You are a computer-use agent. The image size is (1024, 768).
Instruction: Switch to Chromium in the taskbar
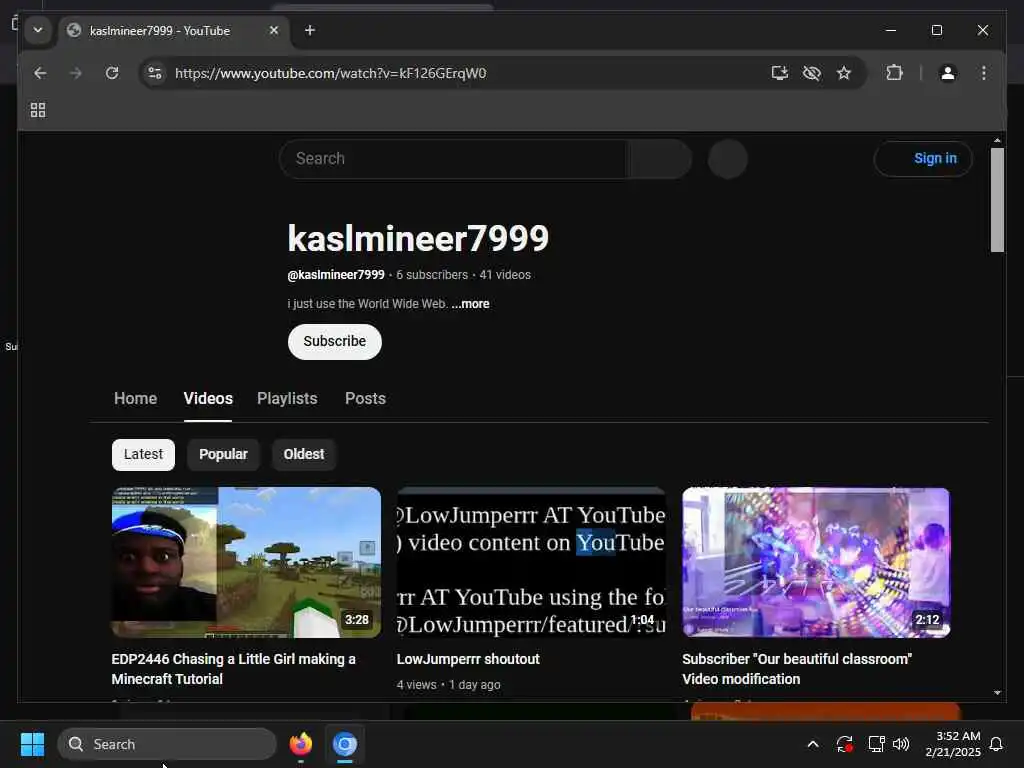344,744
